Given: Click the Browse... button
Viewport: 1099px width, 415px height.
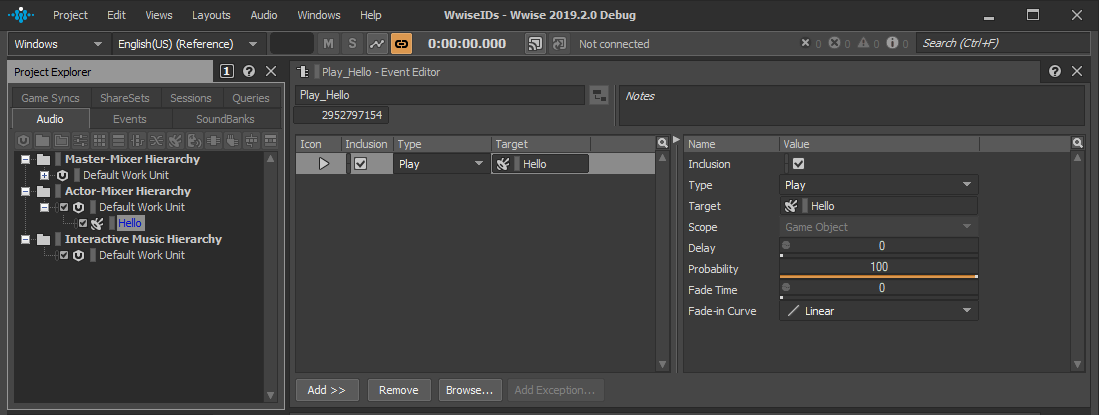Looking at the screenshot, I should tap(470, 390).
